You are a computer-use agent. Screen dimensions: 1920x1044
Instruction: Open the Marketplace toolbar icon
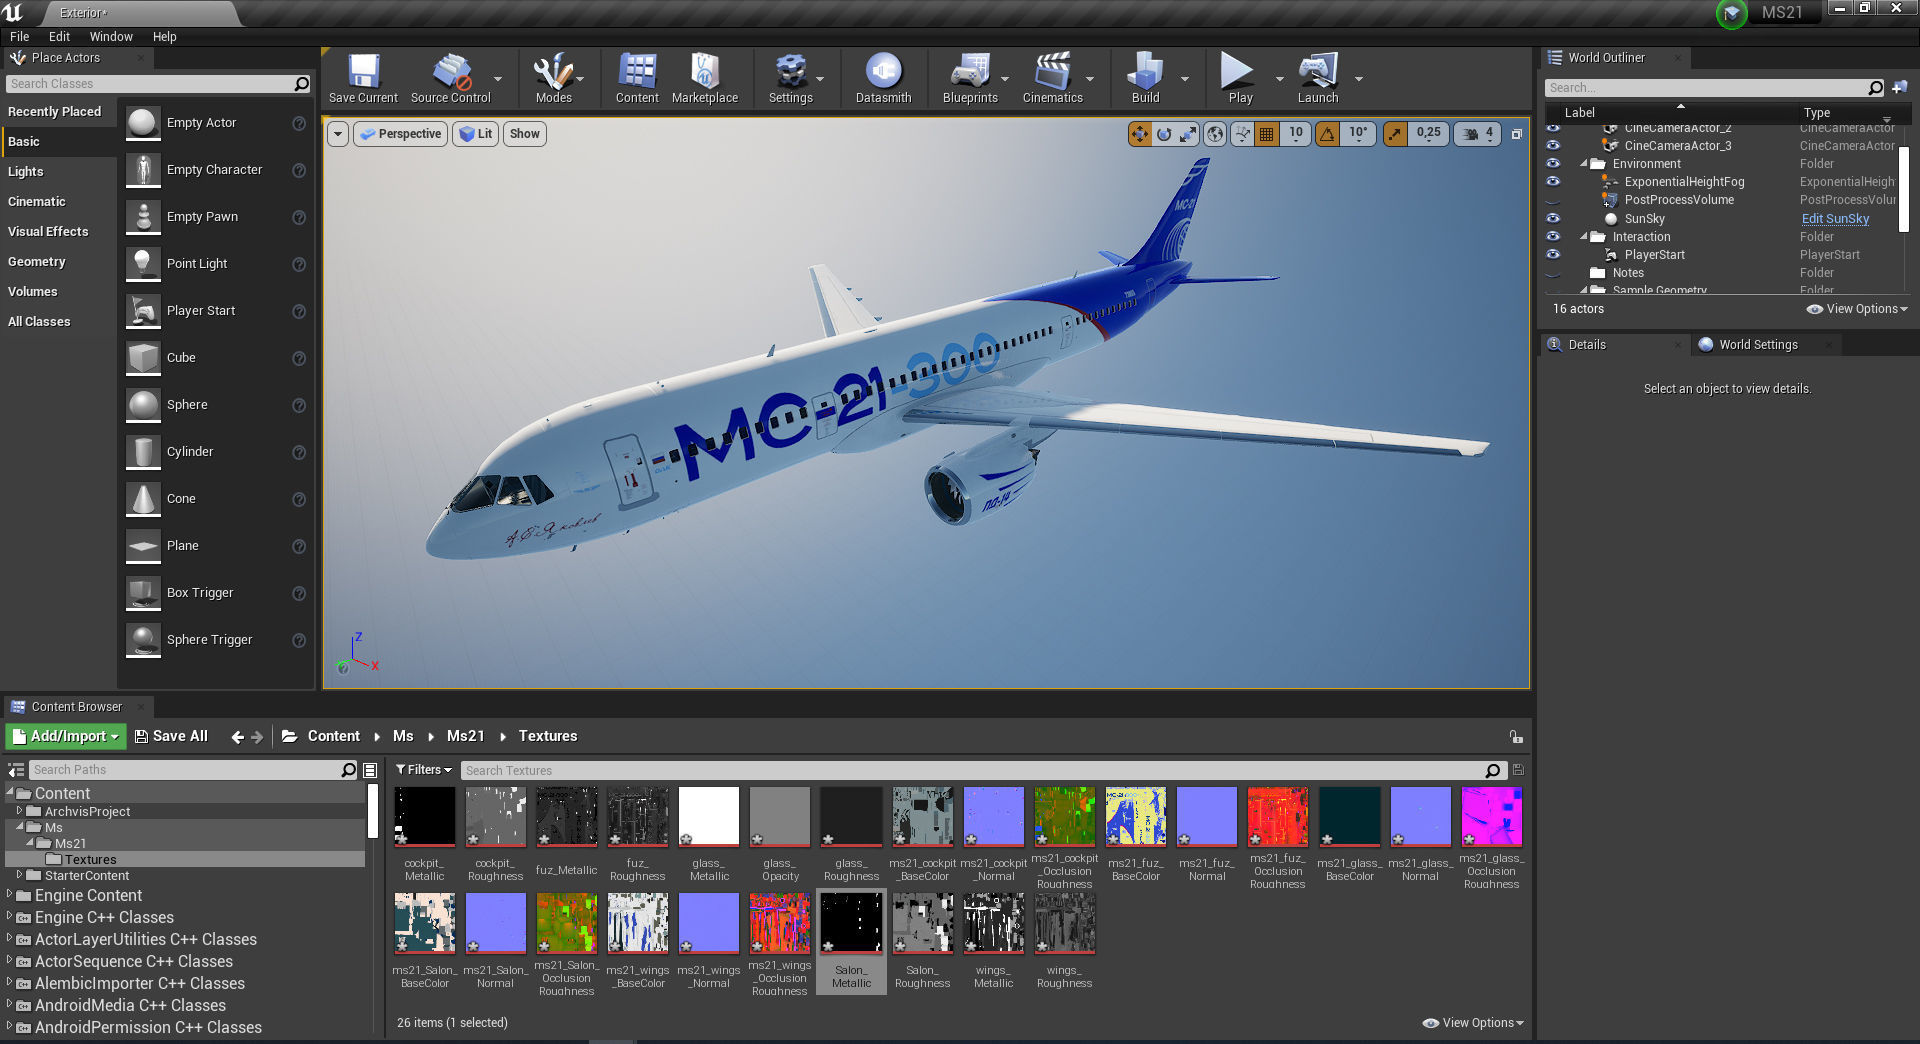pos(705,78)
